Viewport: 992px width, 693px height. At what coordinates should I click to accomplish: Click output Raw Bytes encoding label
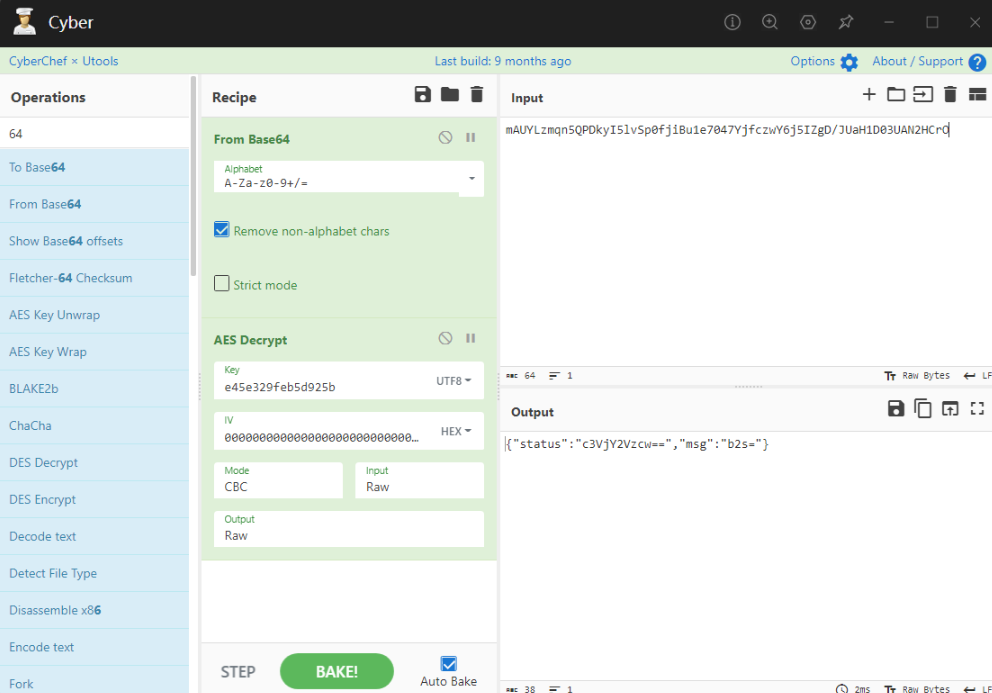coord(926,689)
